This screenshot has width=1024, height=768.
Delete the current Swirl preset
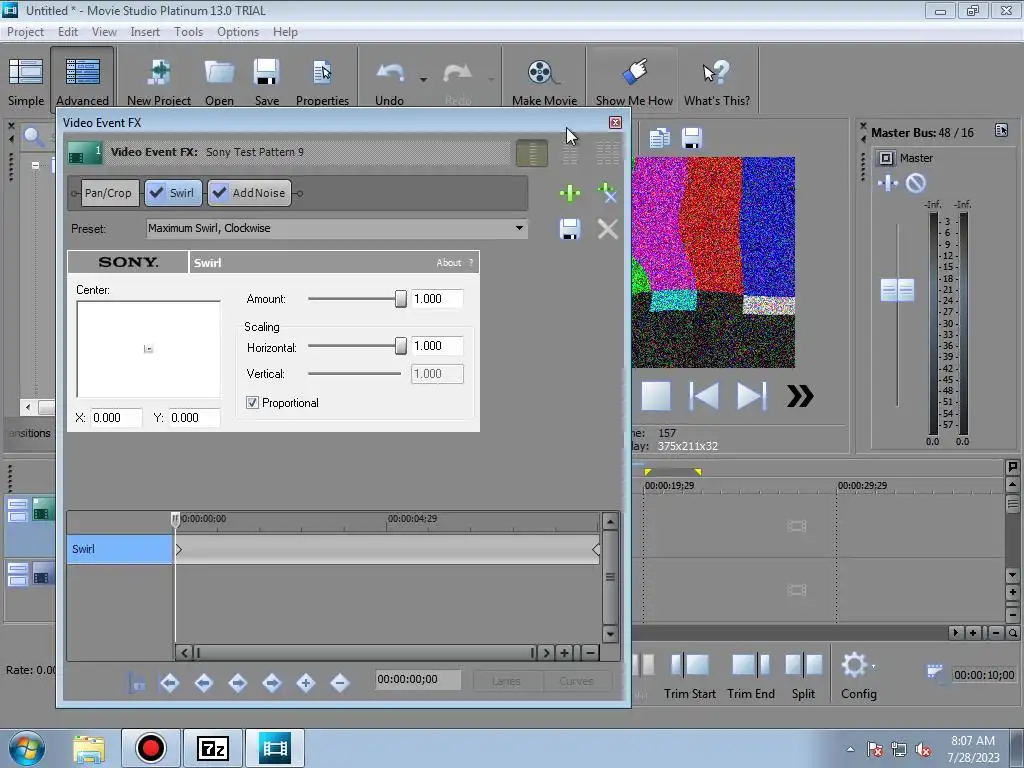pos(607,229)
